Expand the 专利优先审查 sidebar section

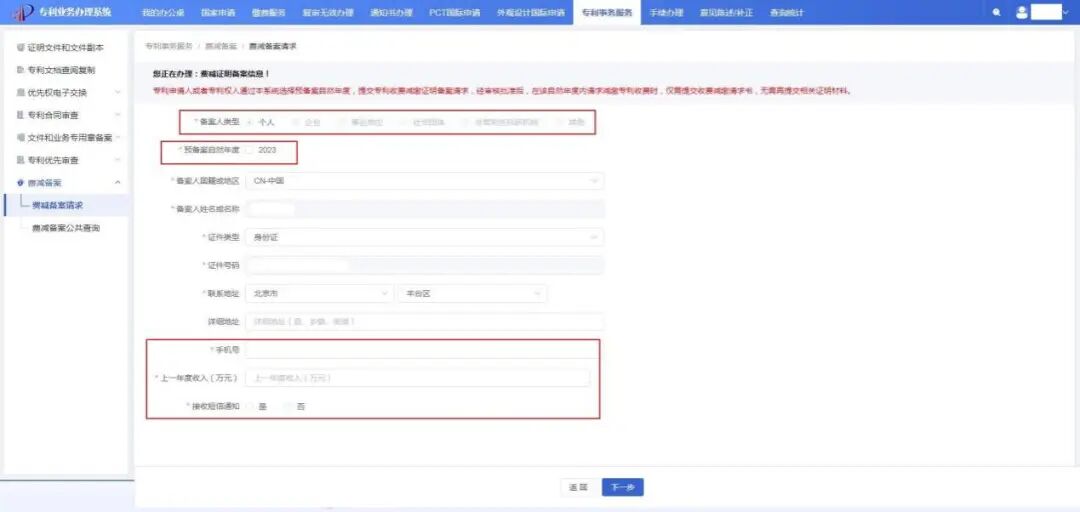[x=68, y=160]
